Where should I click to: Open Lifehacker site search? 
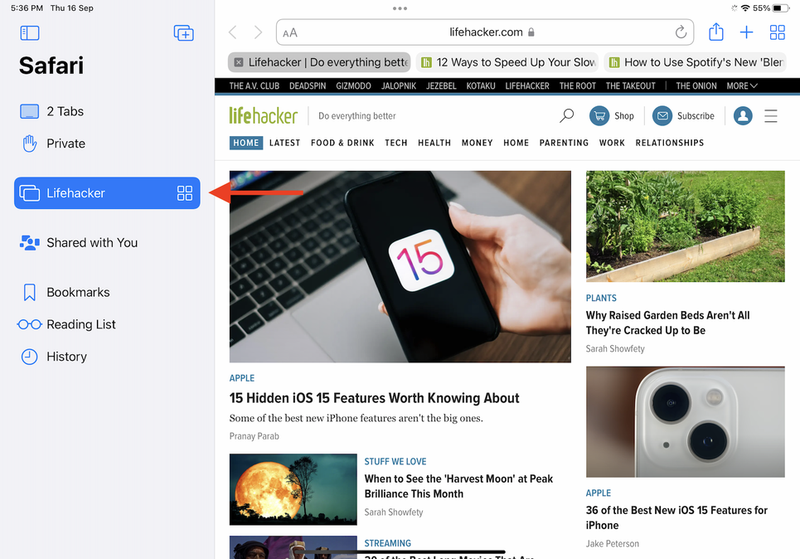(567, 116)
